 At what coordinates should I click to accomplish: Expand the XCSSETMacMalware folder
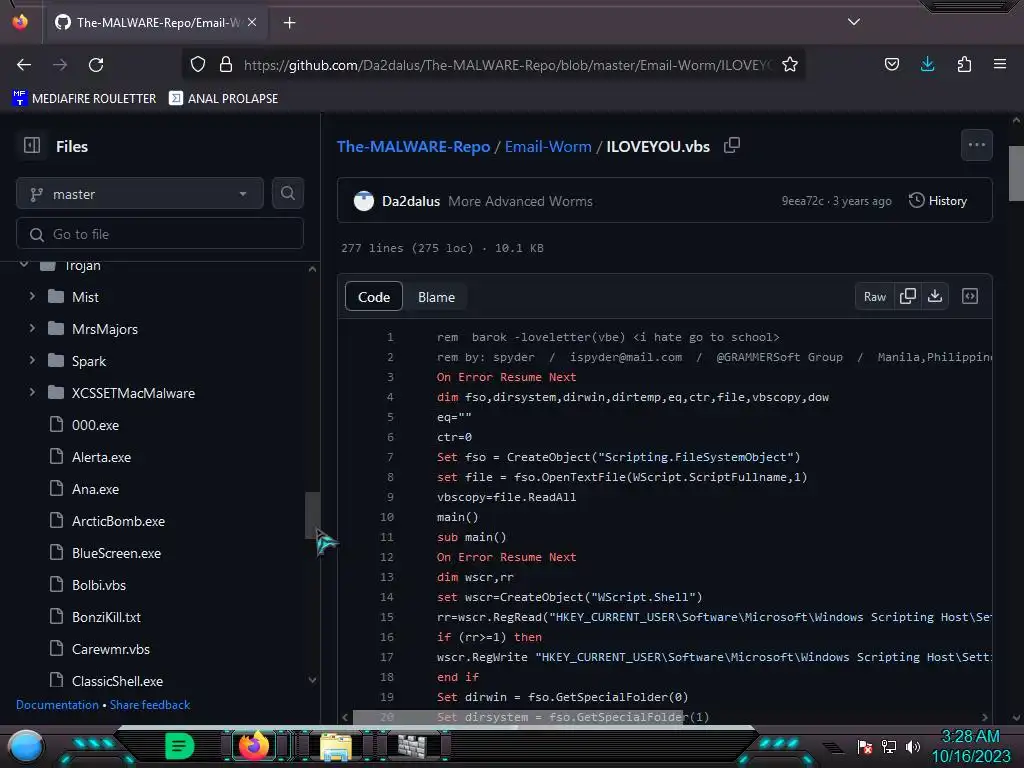point(31,392)
